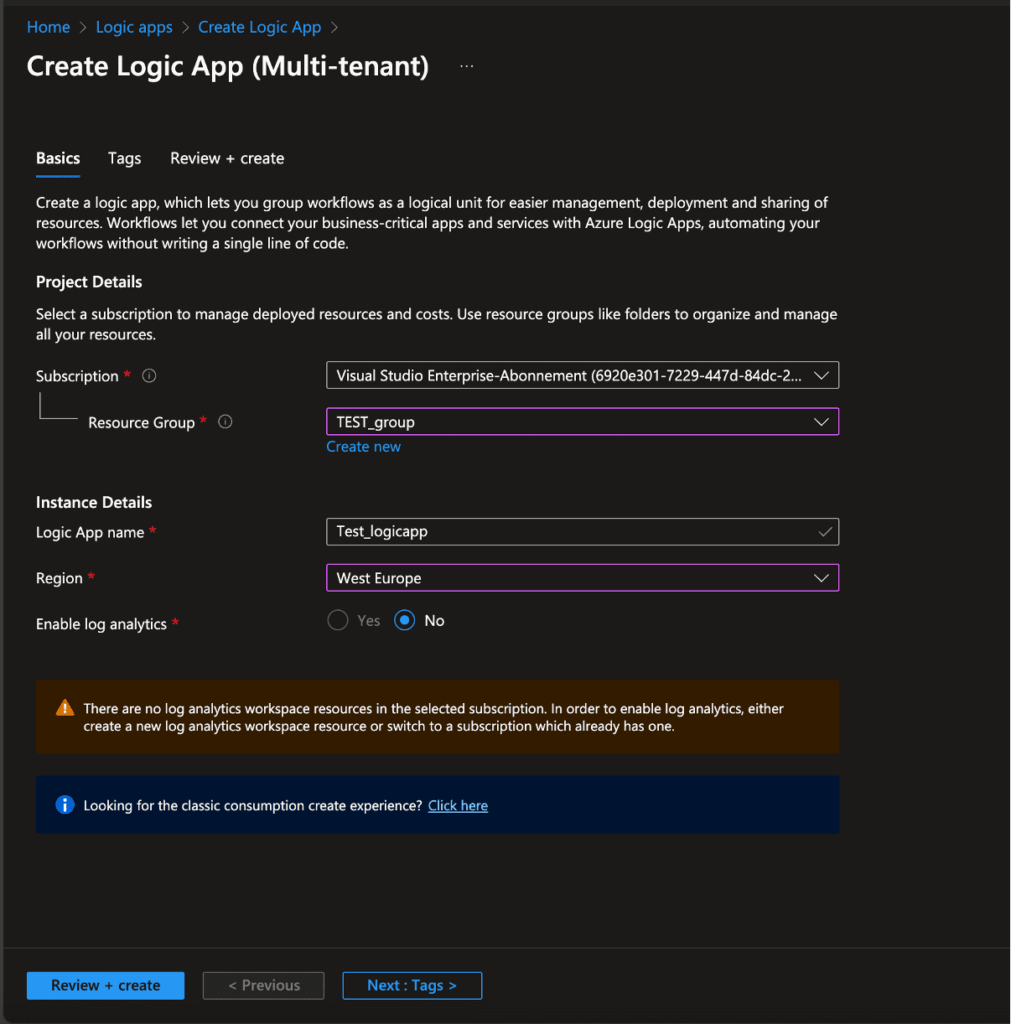Click the blue info icon in the consumption banner
1011x1024 pixels.
click(65, 804)
